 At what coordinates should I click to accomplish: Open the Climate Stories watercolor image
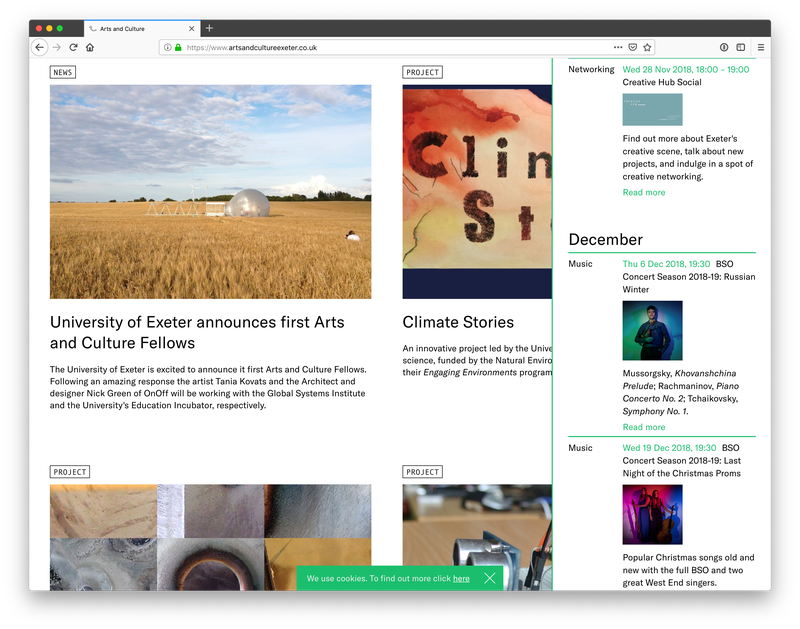point(477,192)
